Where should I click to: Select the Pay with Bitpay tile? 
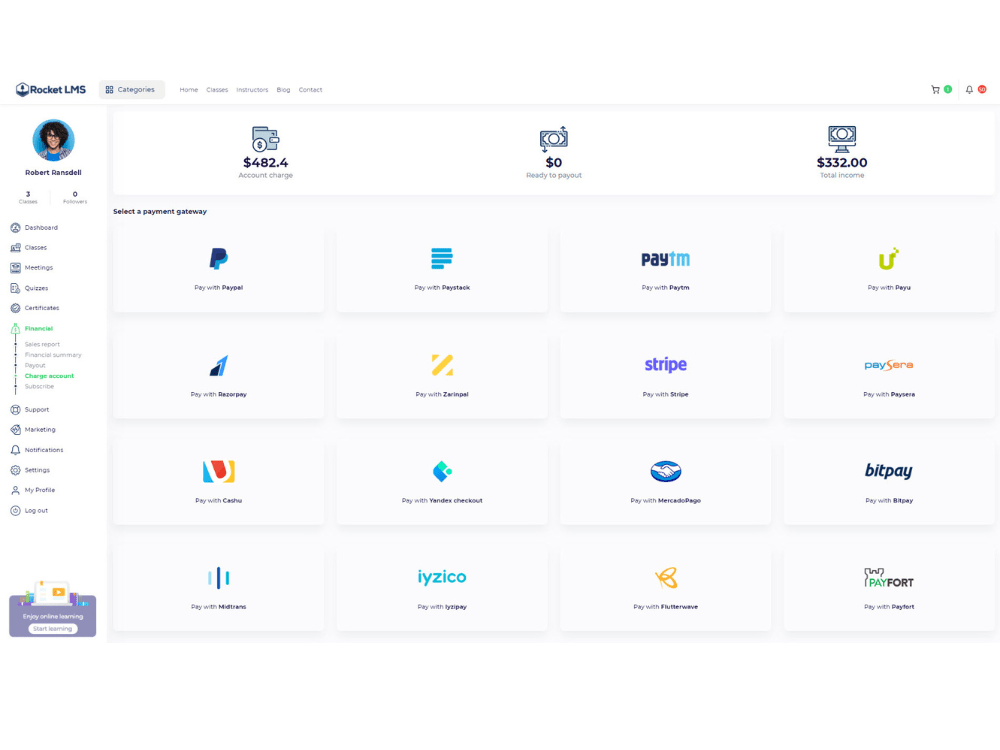click(888, 471)
